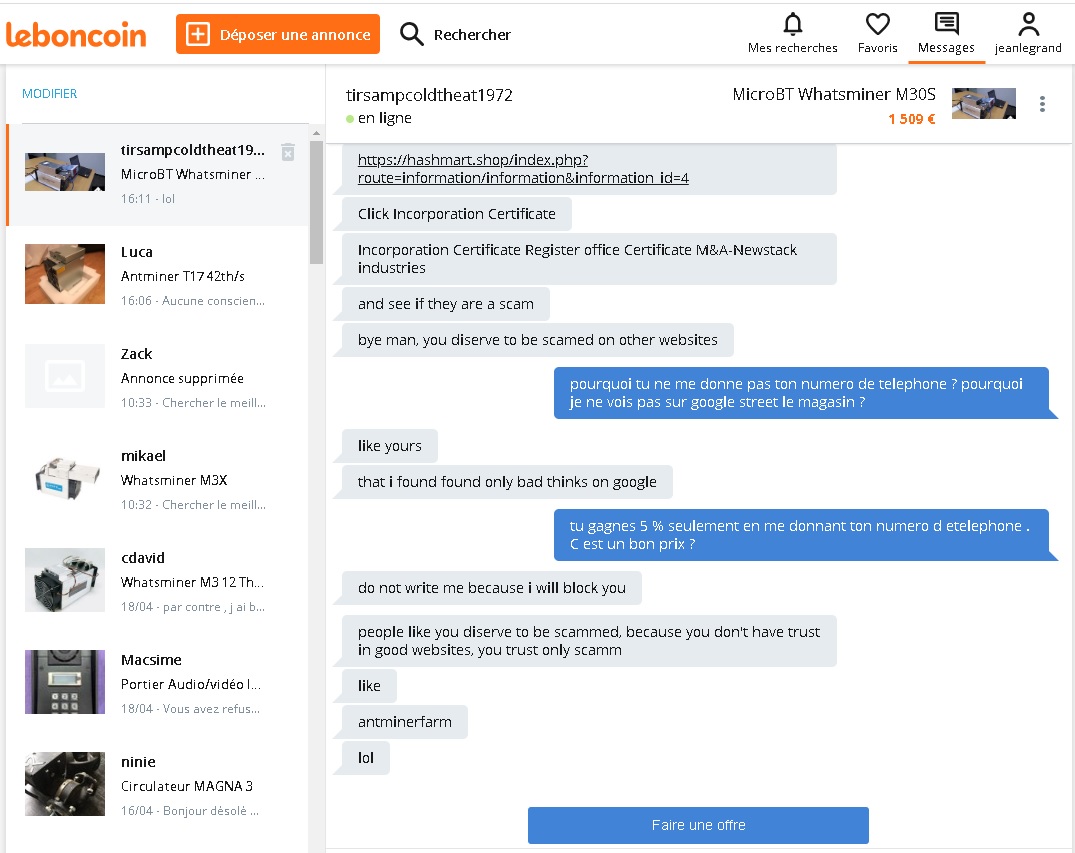Select mikael Whatsminer M3X conversation
The height and width of the screenshot is (853, 1075).
pos(158,480)
